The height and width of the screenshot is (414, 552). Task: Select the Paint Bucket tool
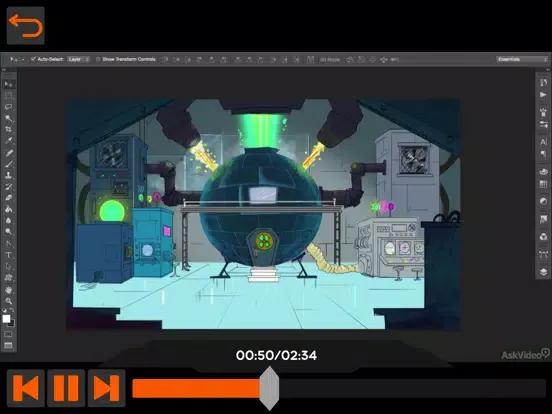coord(8,209)
